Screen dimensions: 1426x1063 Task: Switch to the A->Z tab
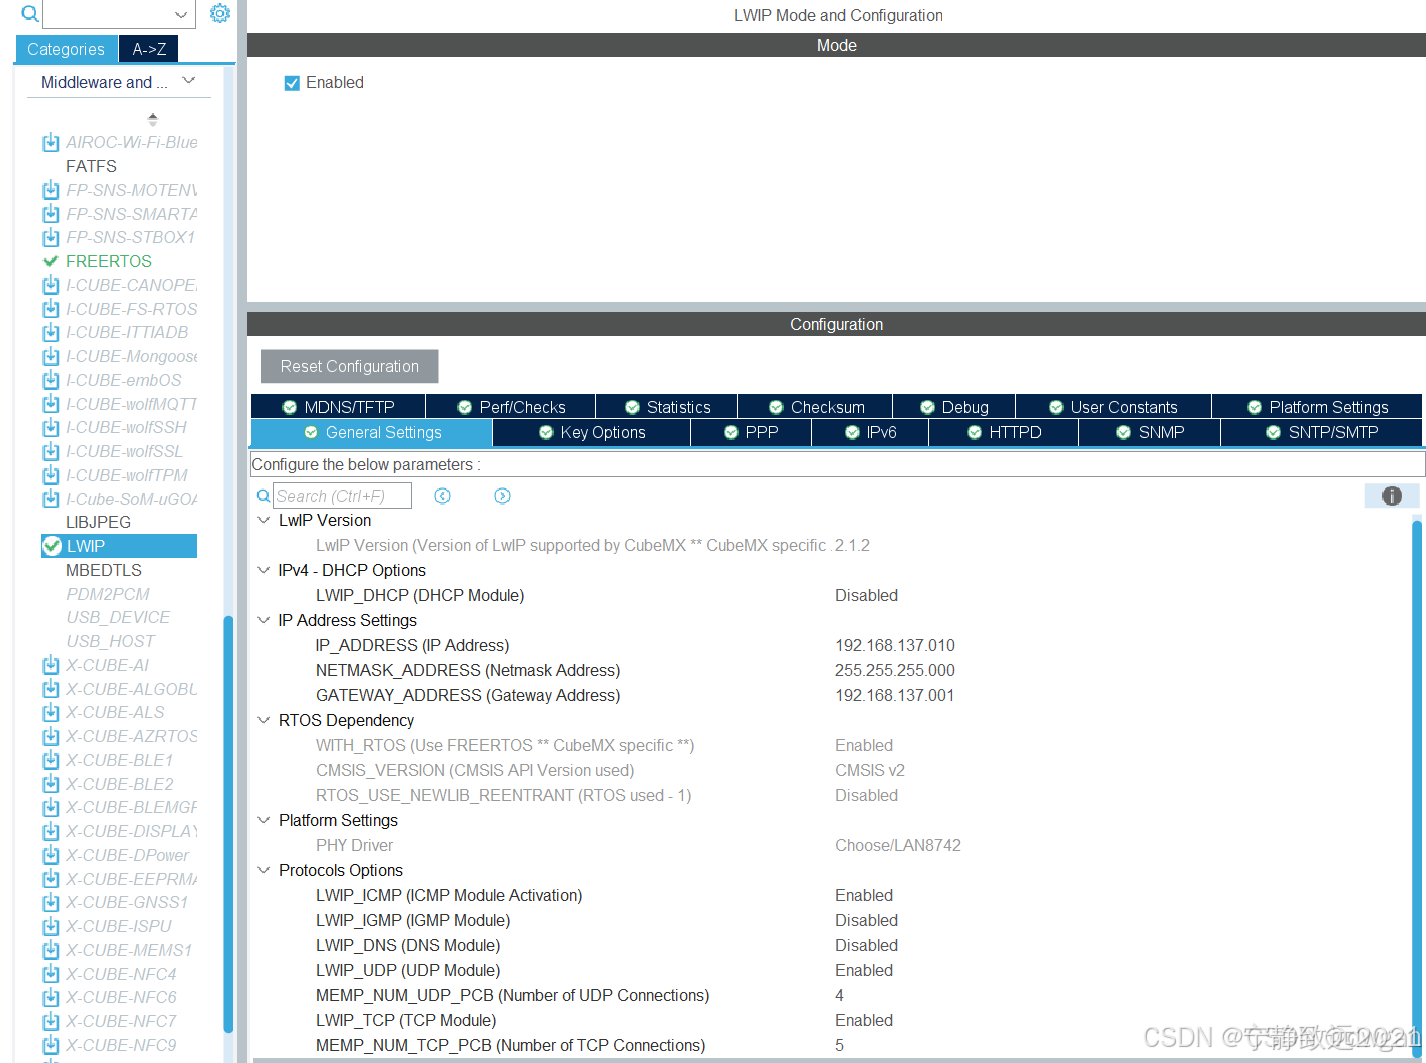pyautogui.click(x=149, y=49)
